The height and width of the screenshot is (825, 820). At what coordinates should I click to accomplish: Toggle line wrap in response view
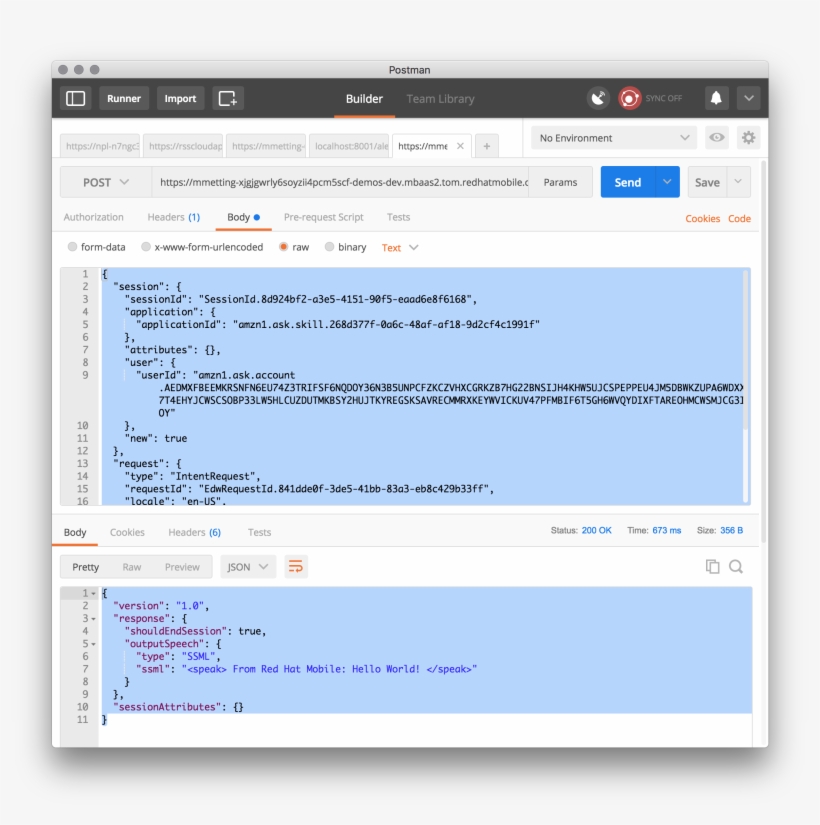pos(296,567)
